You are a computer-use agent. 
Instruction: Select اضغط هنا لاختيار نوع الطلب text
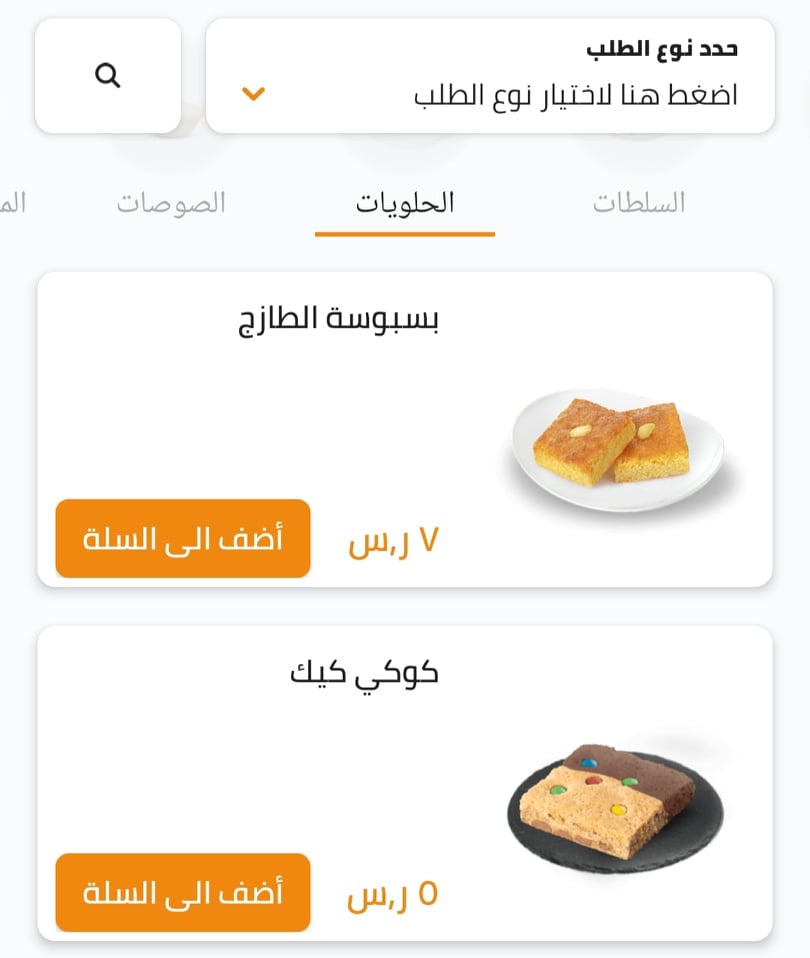coord(575,95)
